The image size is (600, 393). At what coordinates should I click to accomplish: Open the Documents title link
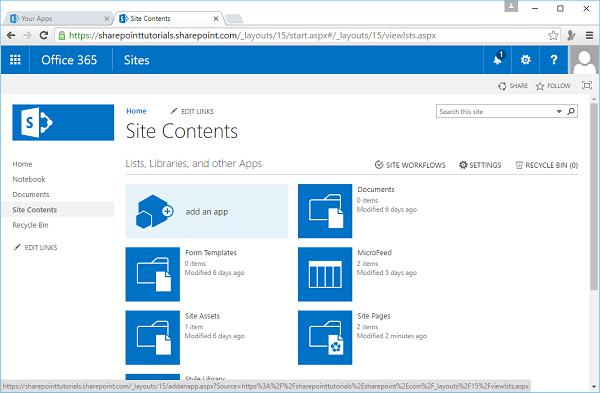(x=376, y=189)
